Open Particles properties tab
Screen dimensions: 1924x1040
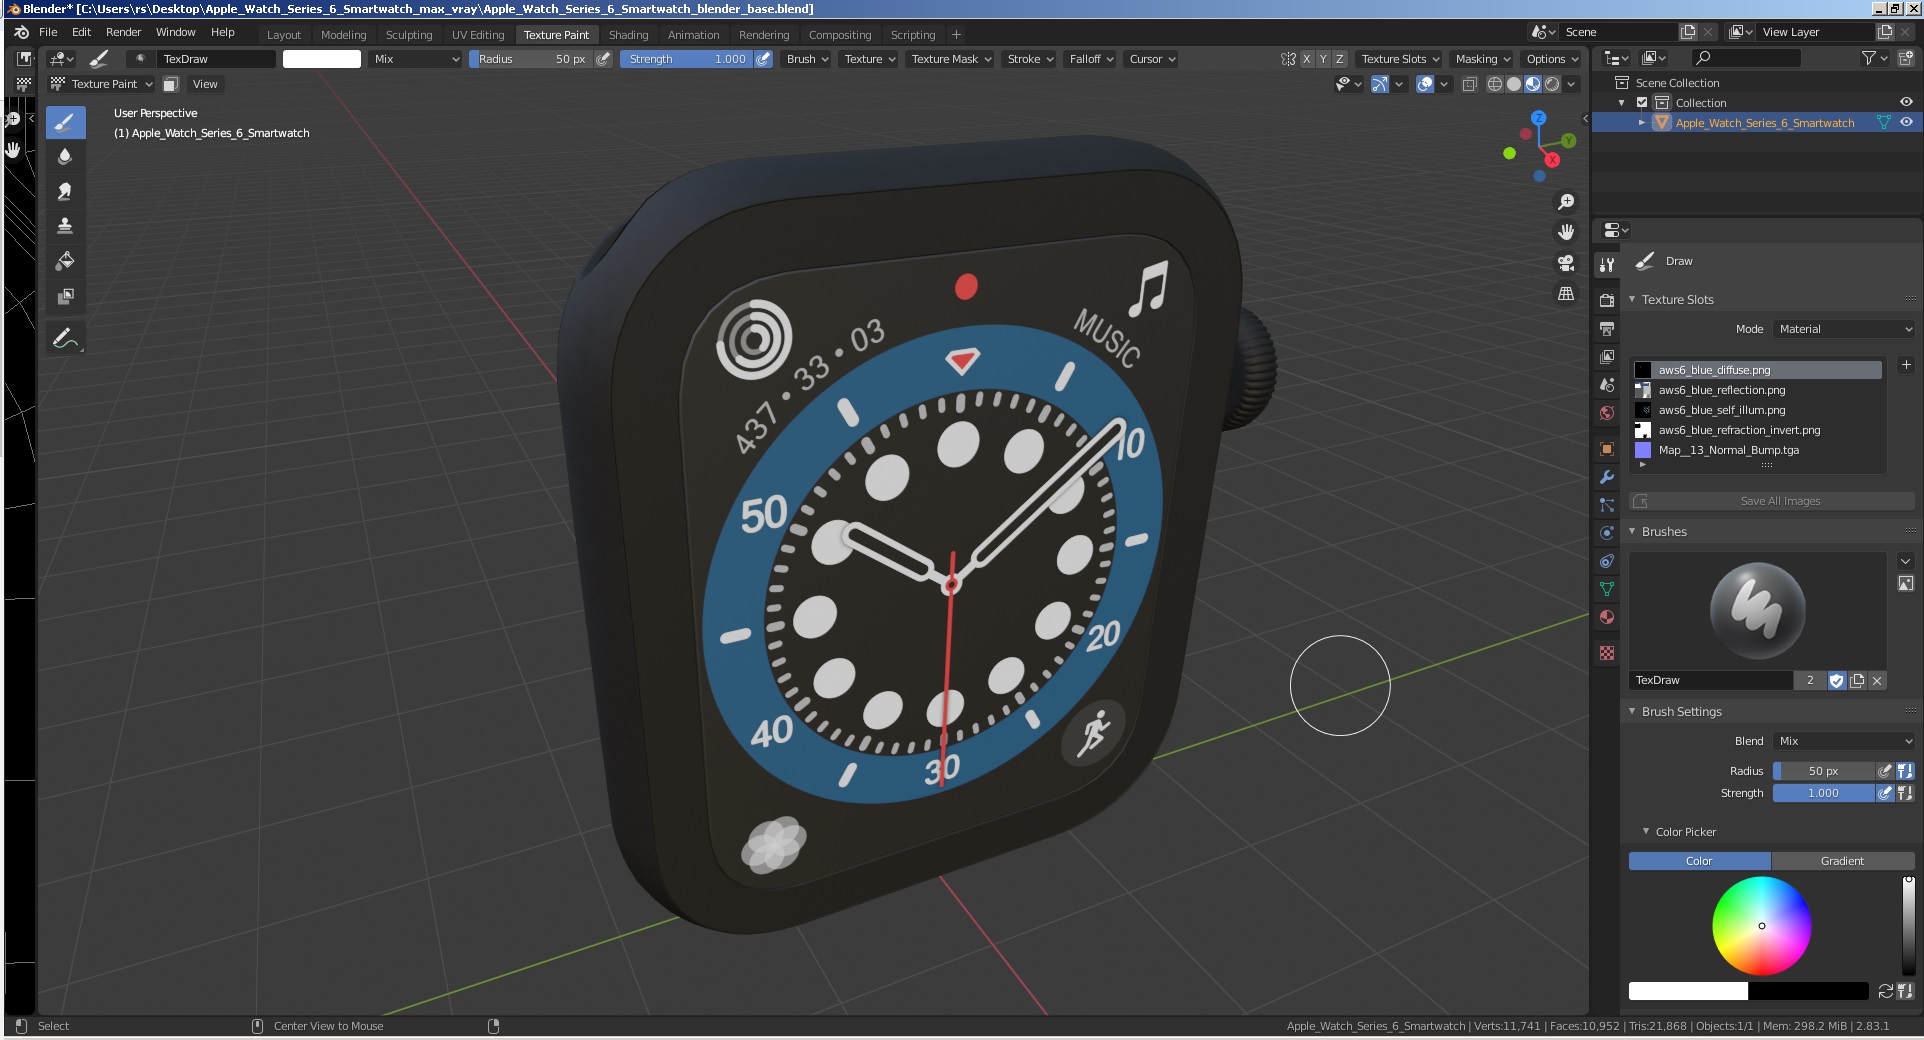(x=1607, y=505)
